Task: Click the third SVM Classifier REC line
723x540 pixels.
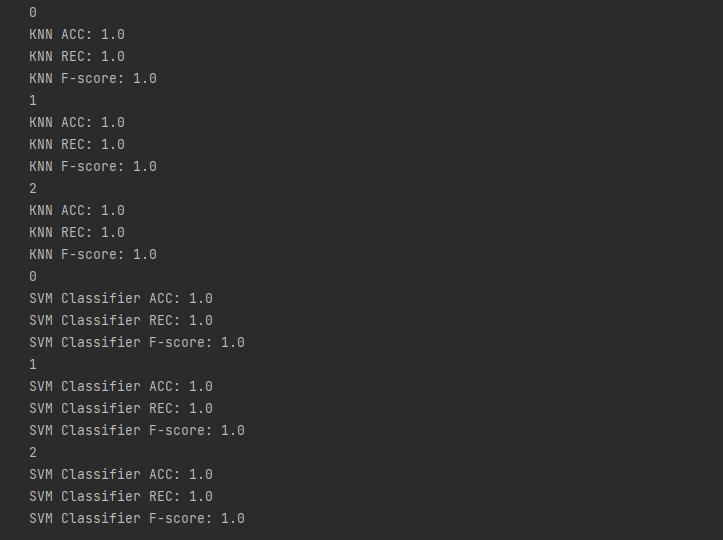Action: pos(121,497)
